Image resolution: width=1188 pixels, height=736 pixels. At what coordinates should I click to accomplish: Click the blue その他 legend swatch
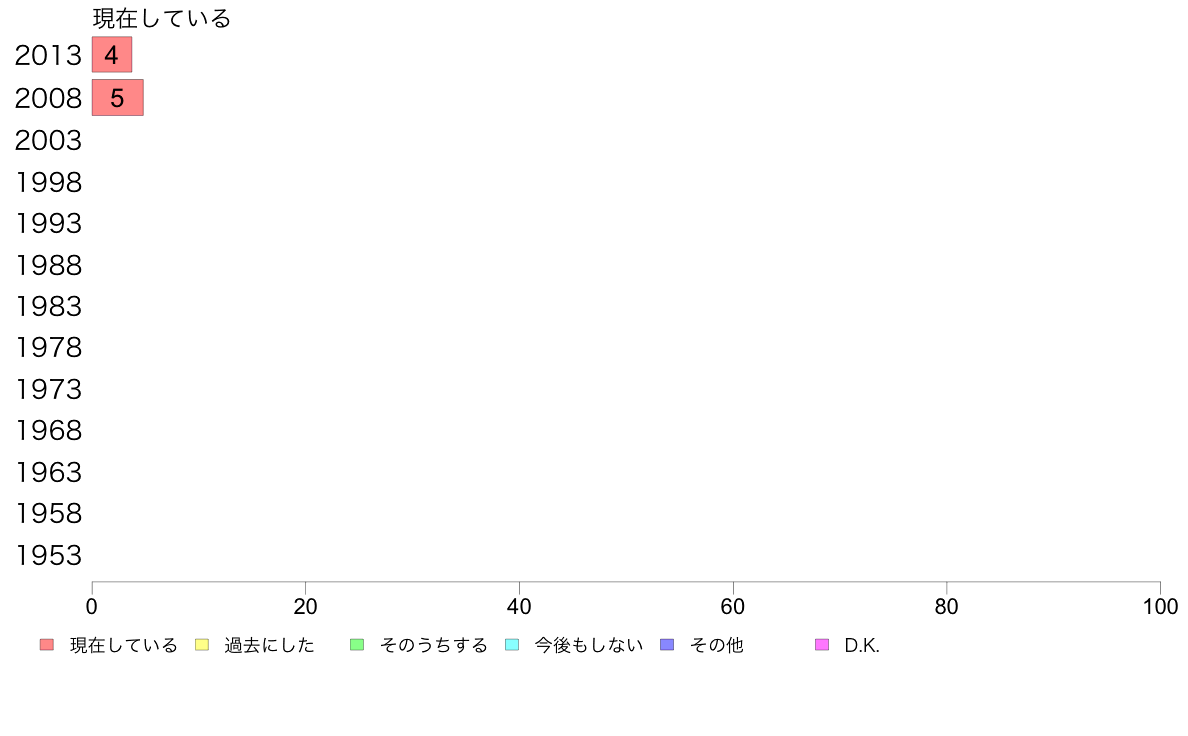(x=667, y=645)
